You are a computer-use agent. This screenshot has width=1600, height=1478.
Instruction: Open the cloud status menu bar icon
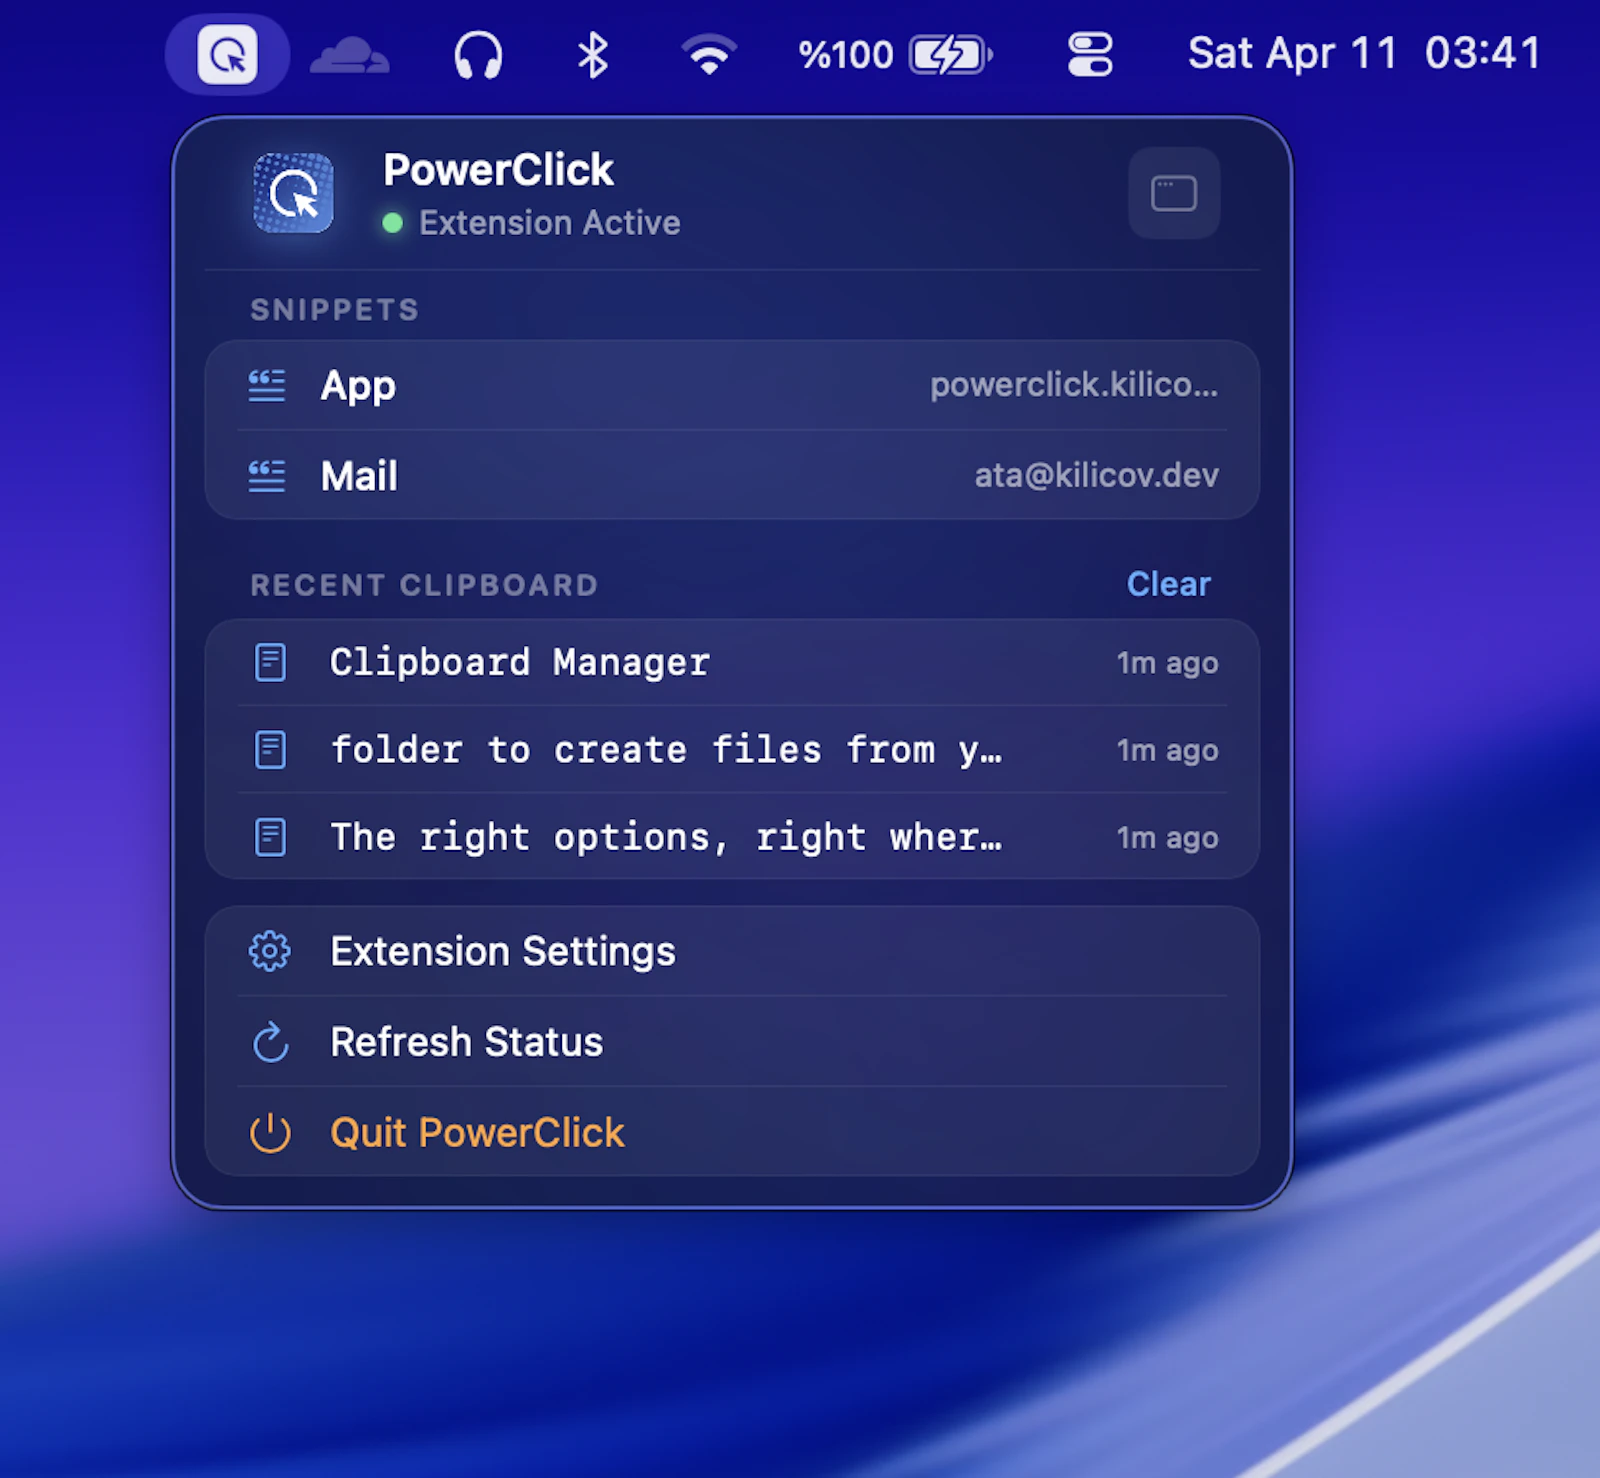[349, 55]
